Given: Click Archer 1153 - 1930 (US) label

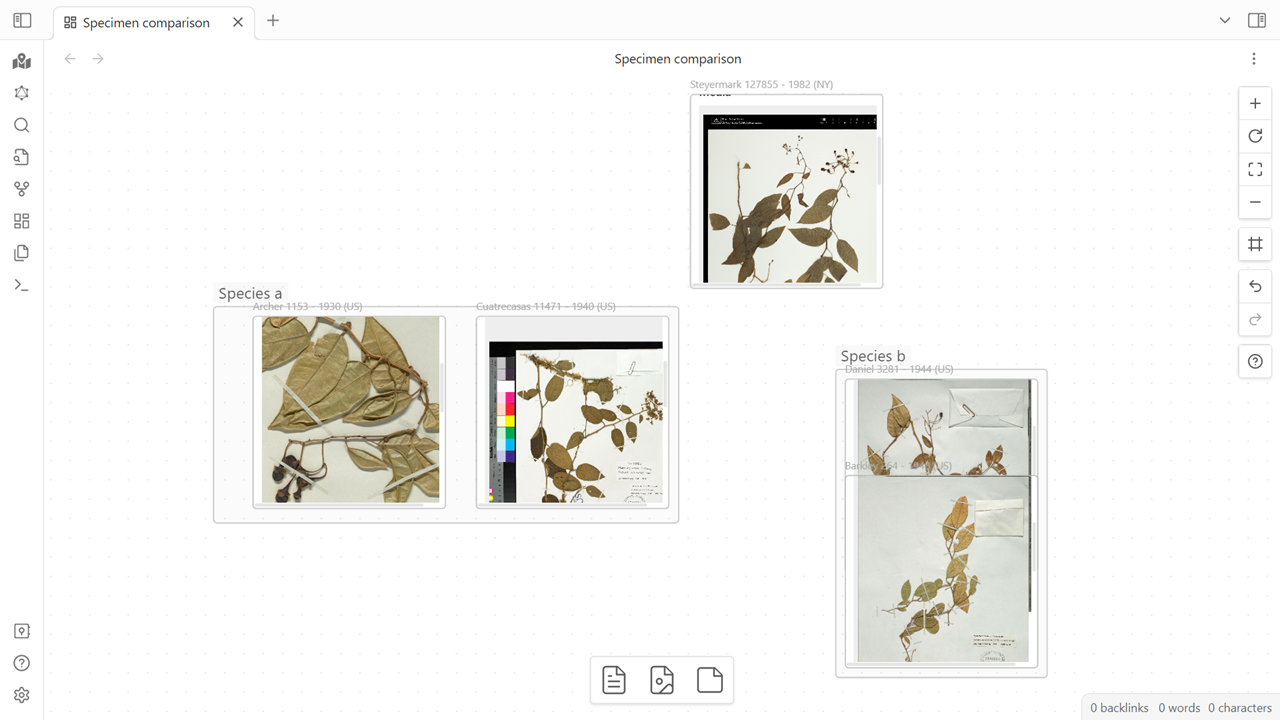Looking at the screenshot, I should point(307,307).
